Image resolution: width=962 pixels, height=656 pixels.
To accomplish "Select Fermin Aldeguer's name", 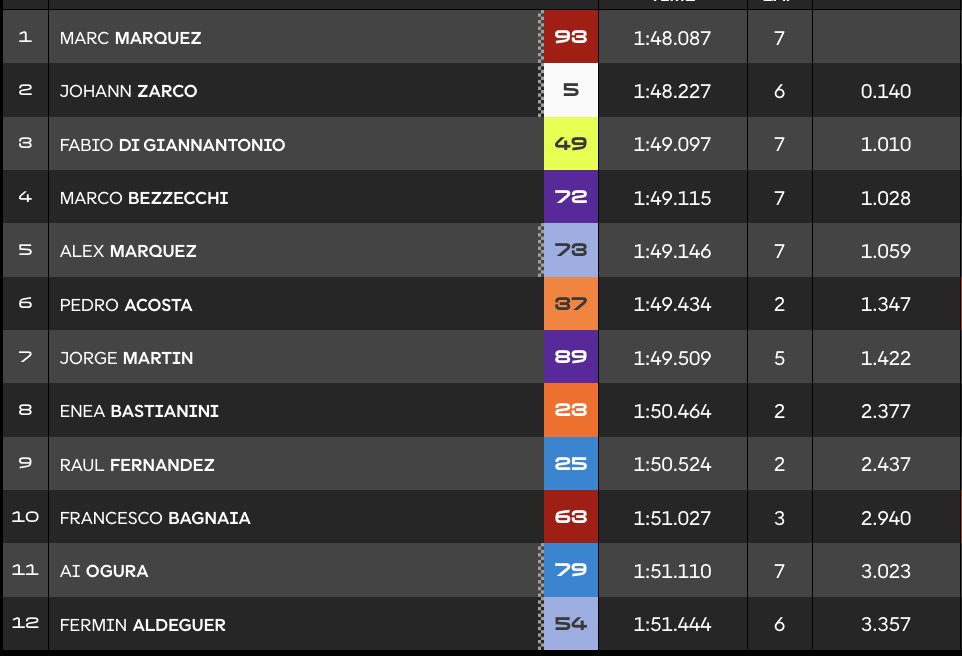I will pos(143,625).
